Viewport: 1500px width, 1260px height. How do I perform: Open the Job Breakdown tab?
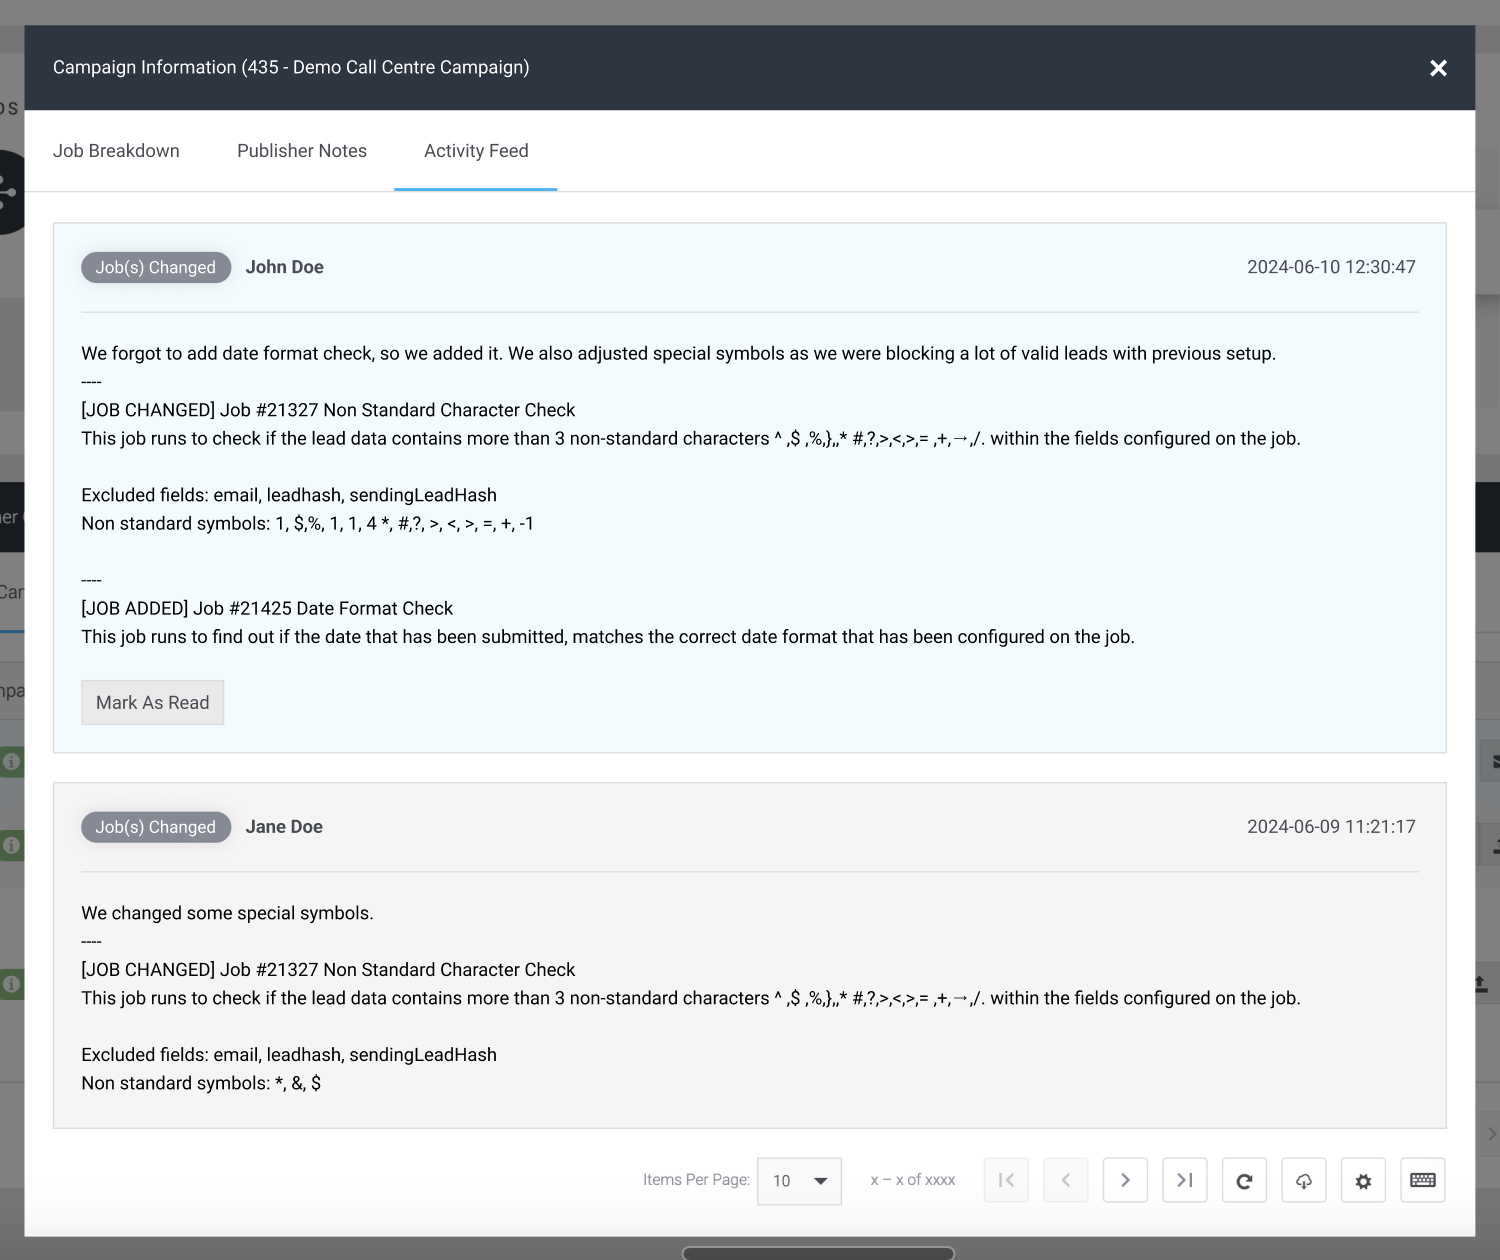click(116, 151)
